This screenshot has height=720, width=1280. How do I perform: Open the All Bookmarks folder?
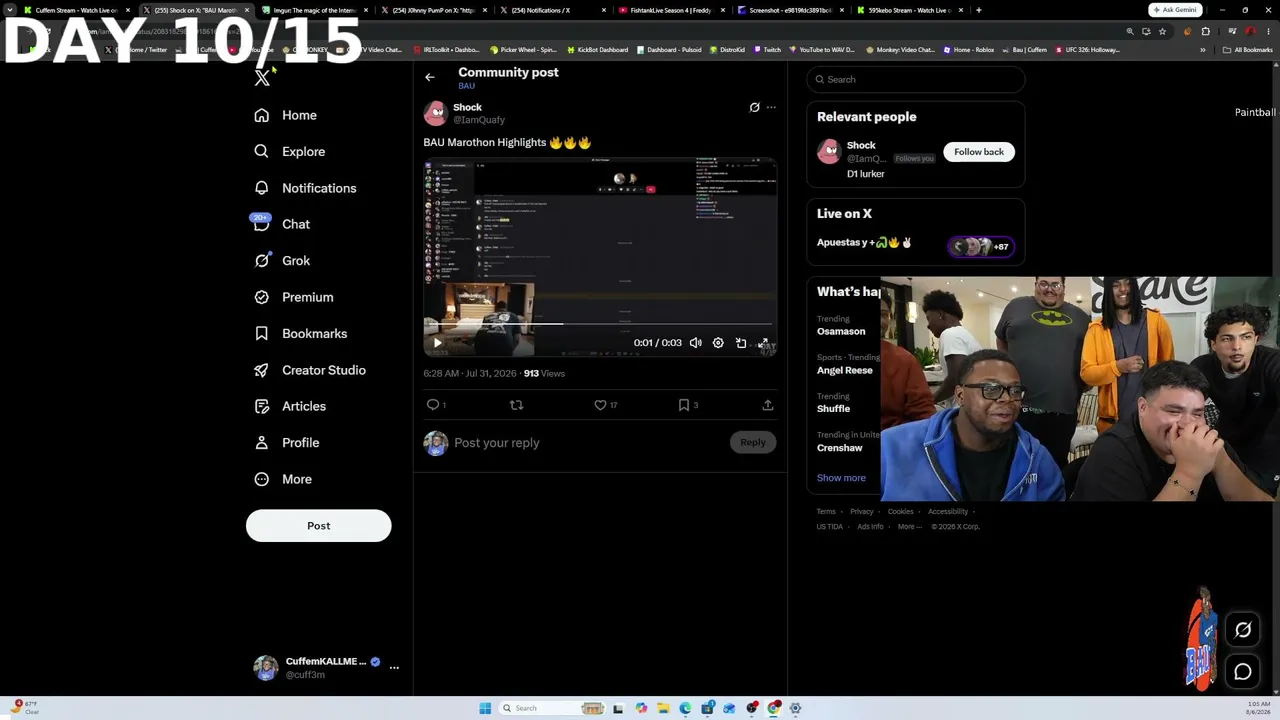coord(1248,50)
